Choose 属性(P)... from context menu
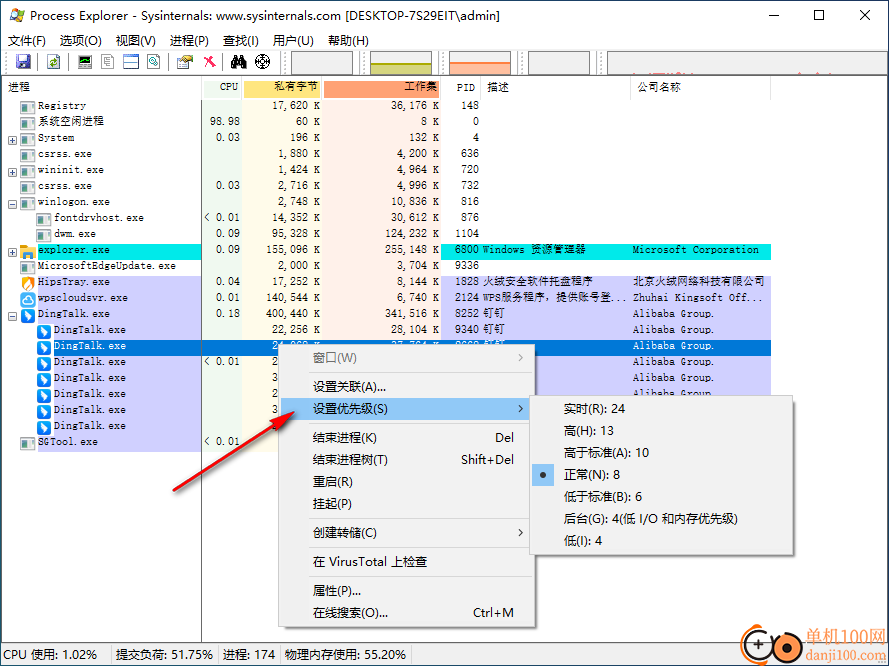 click(x=407, y=591)
